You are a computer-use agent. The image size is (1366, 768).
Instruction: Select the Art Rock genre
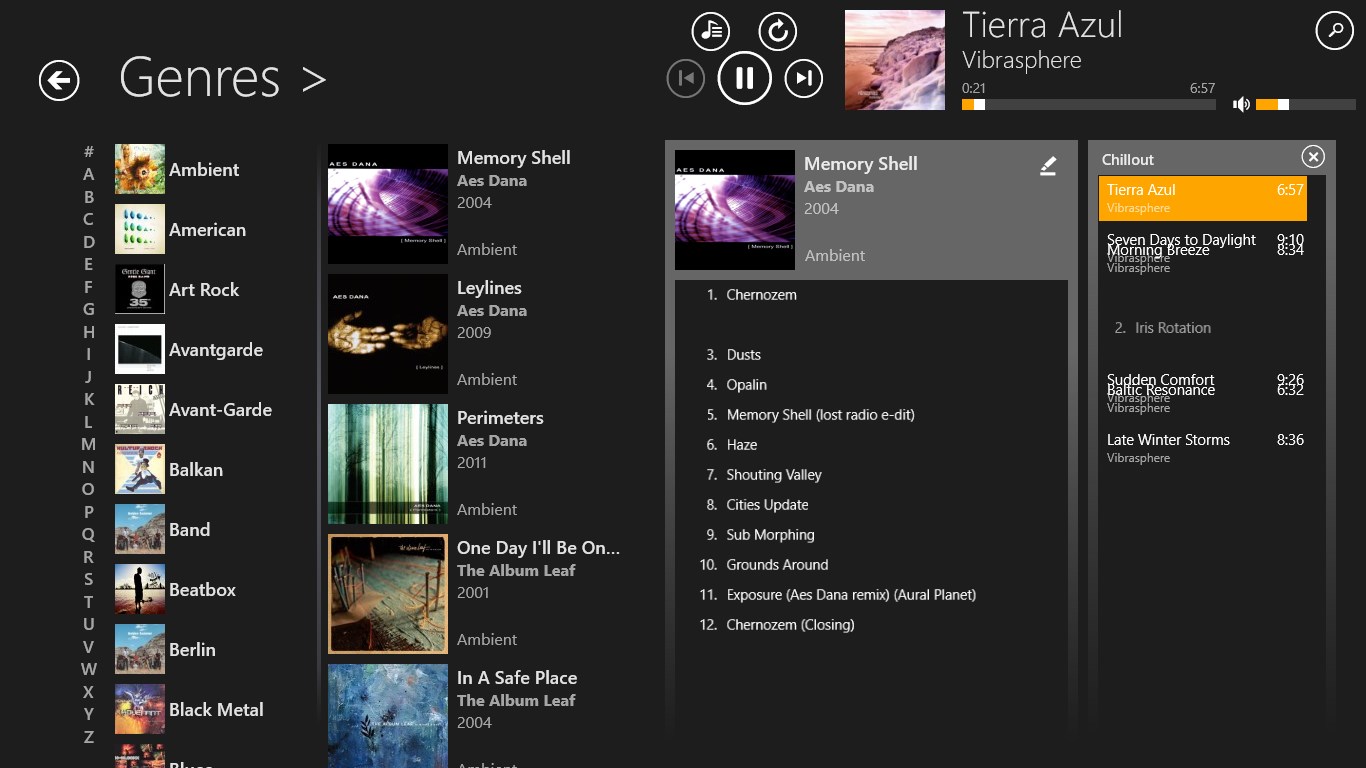(203, 290)
